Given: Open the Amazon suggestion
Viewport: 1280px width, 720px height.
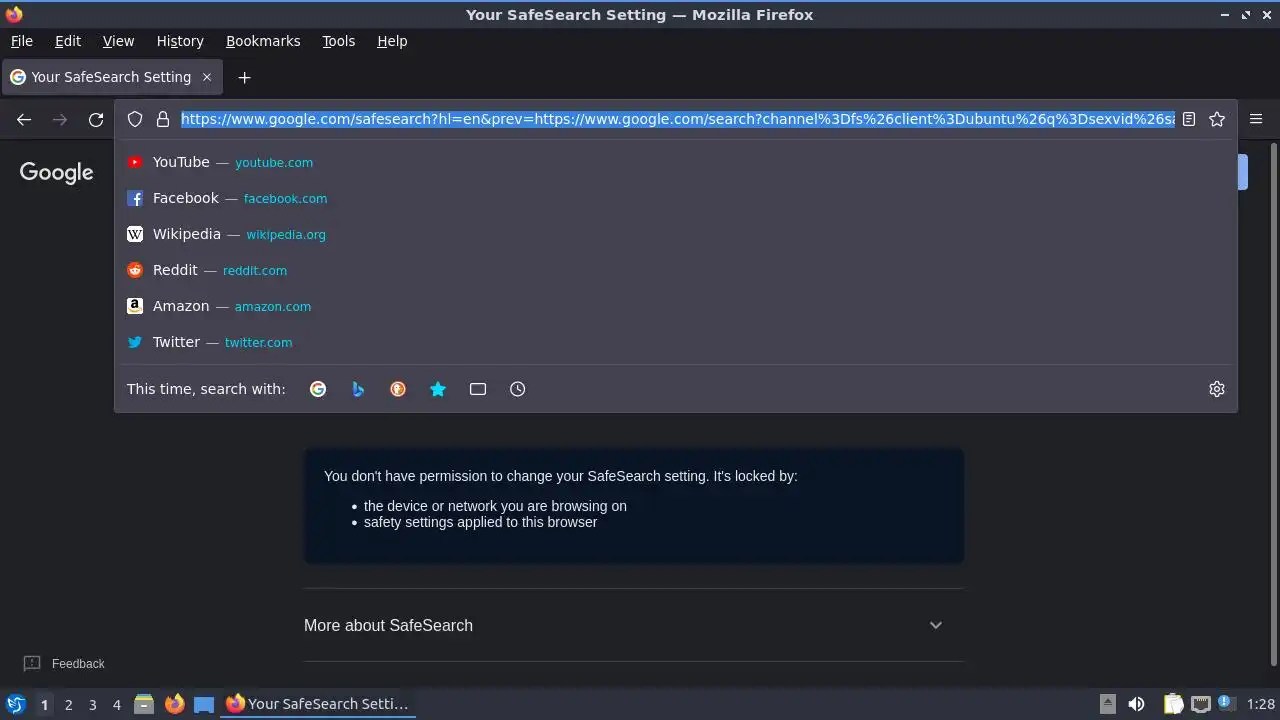Looking at the screenshot, I should click(676, 306).
